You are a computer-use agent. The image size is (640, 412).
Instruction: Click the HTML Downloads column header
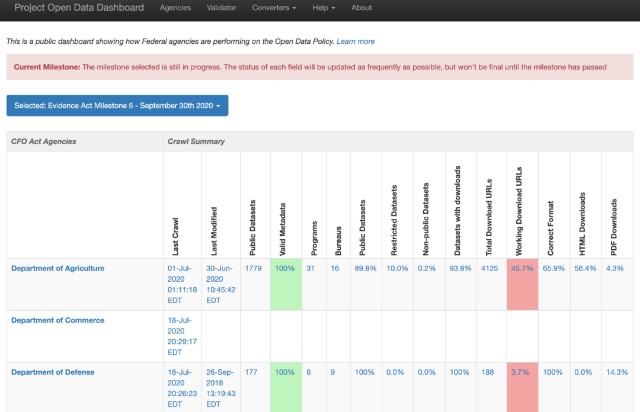tap(582, 224)
